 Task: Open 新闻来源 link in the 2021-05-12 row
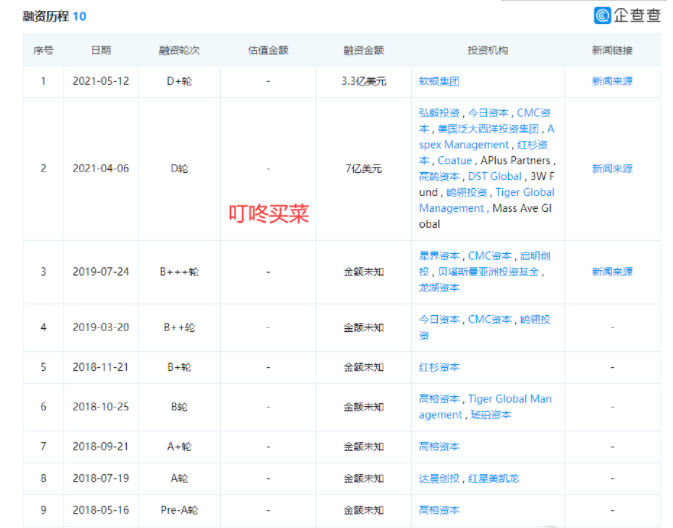click(x=612, y=81)
